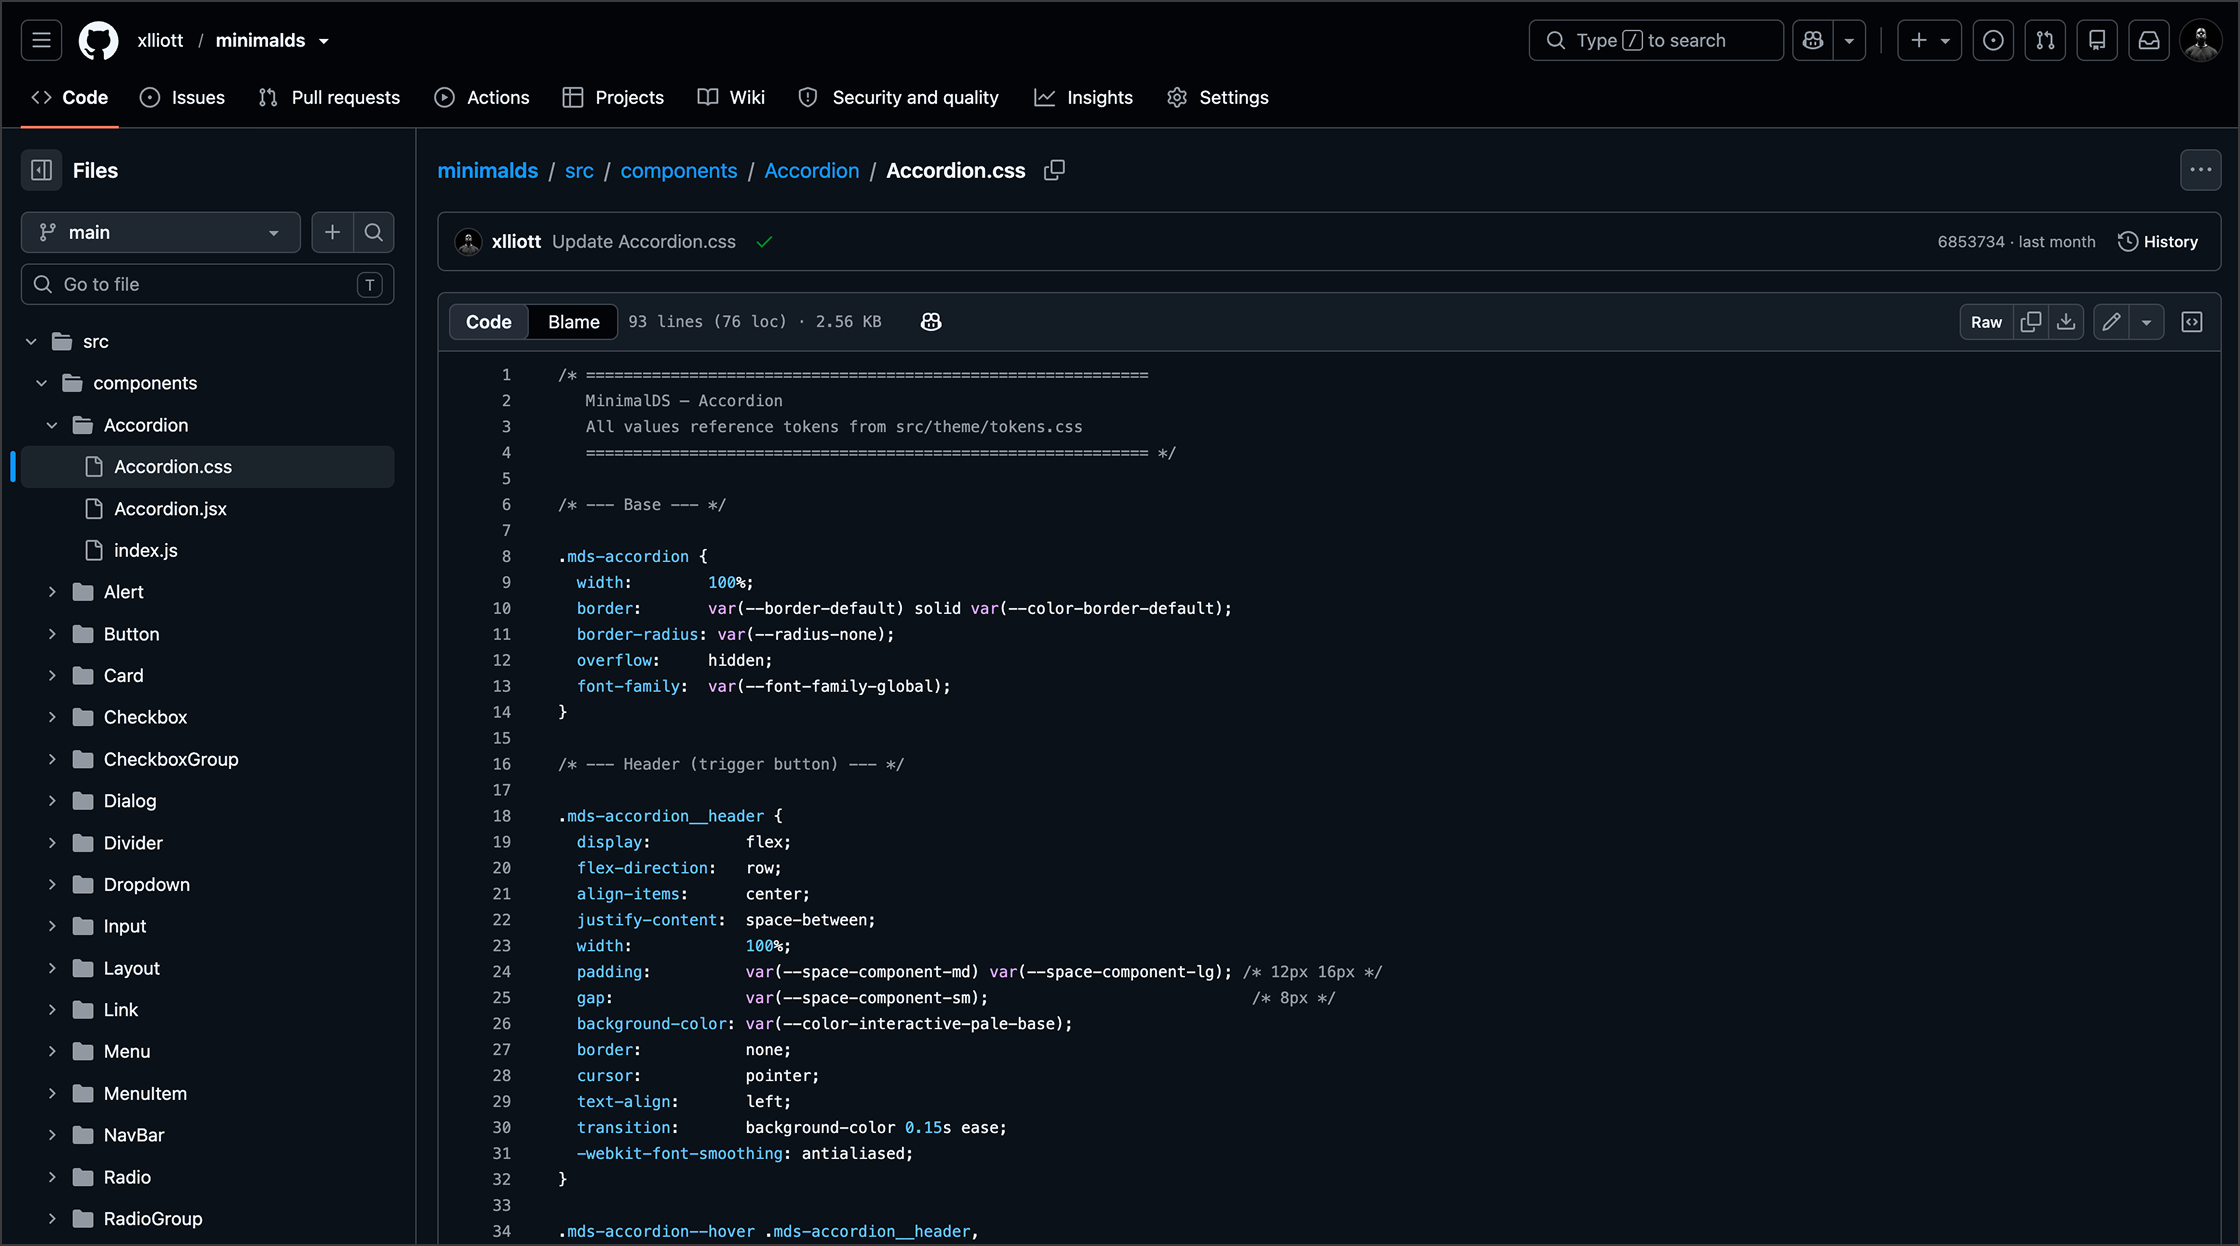Collapse the components folder
Screen dimensions: 2240x1246
tap(41, 383)
